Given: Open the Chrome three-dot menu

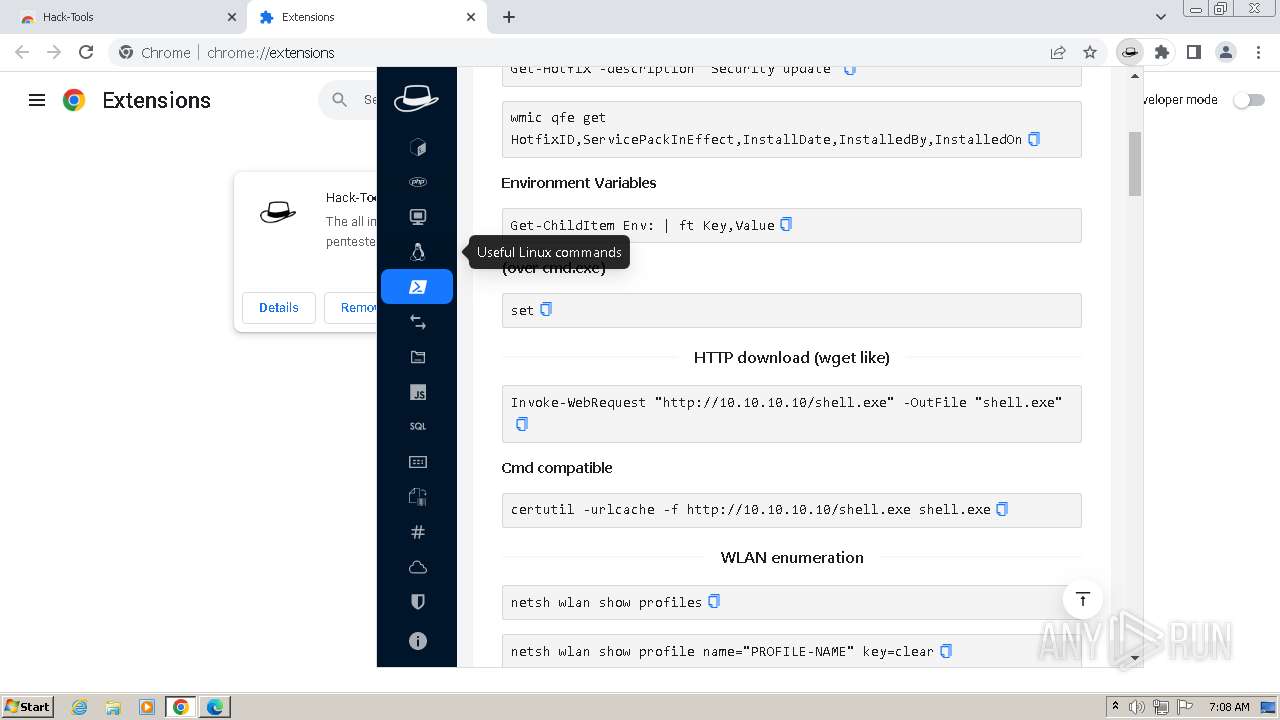Looking at the screenshot, I should click(1257, 52).
